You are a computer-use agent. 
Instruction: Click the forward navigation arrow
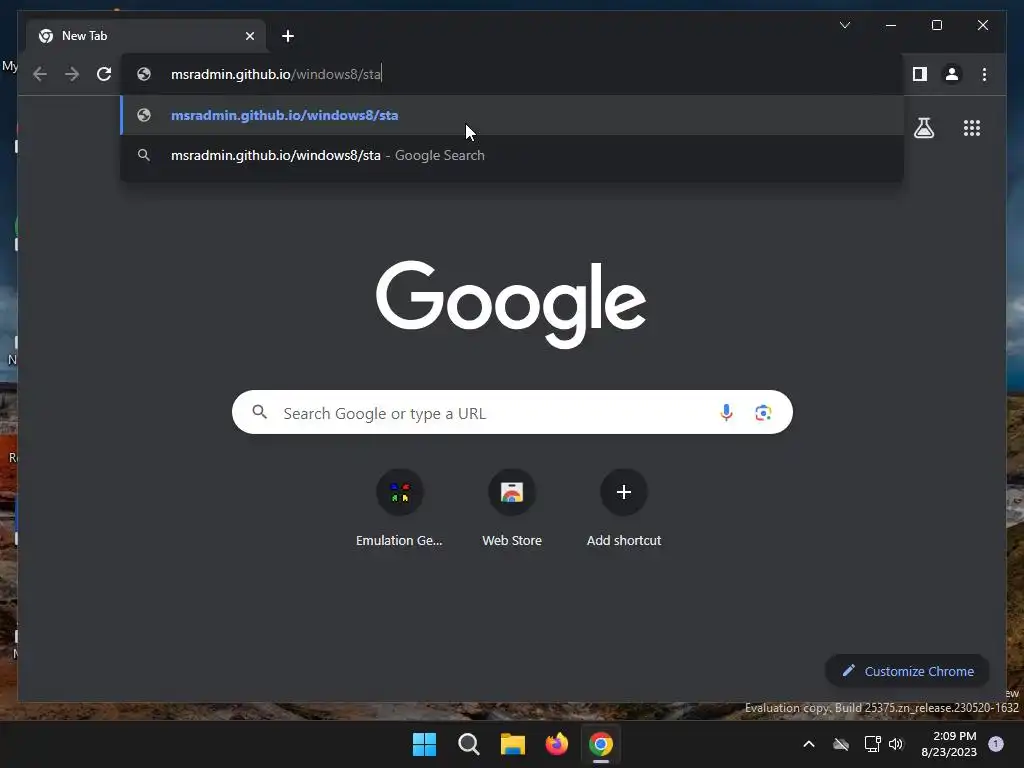click(72, 74)
